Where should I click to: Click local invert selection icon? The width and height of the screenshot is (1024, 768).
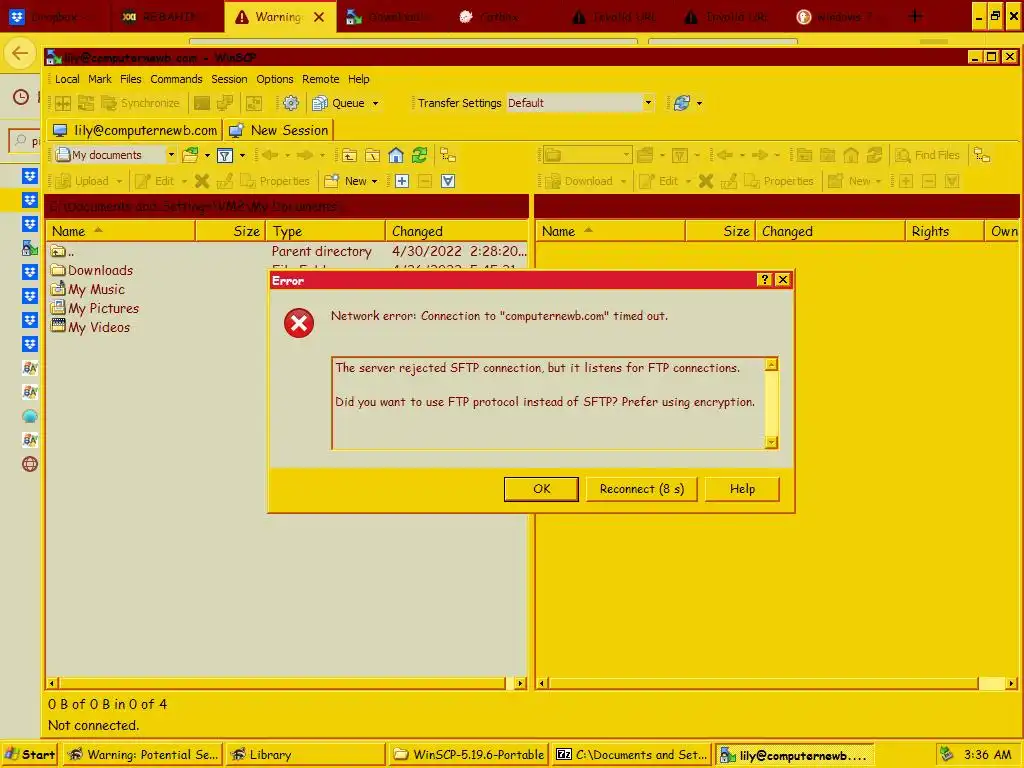pos(448,181)
